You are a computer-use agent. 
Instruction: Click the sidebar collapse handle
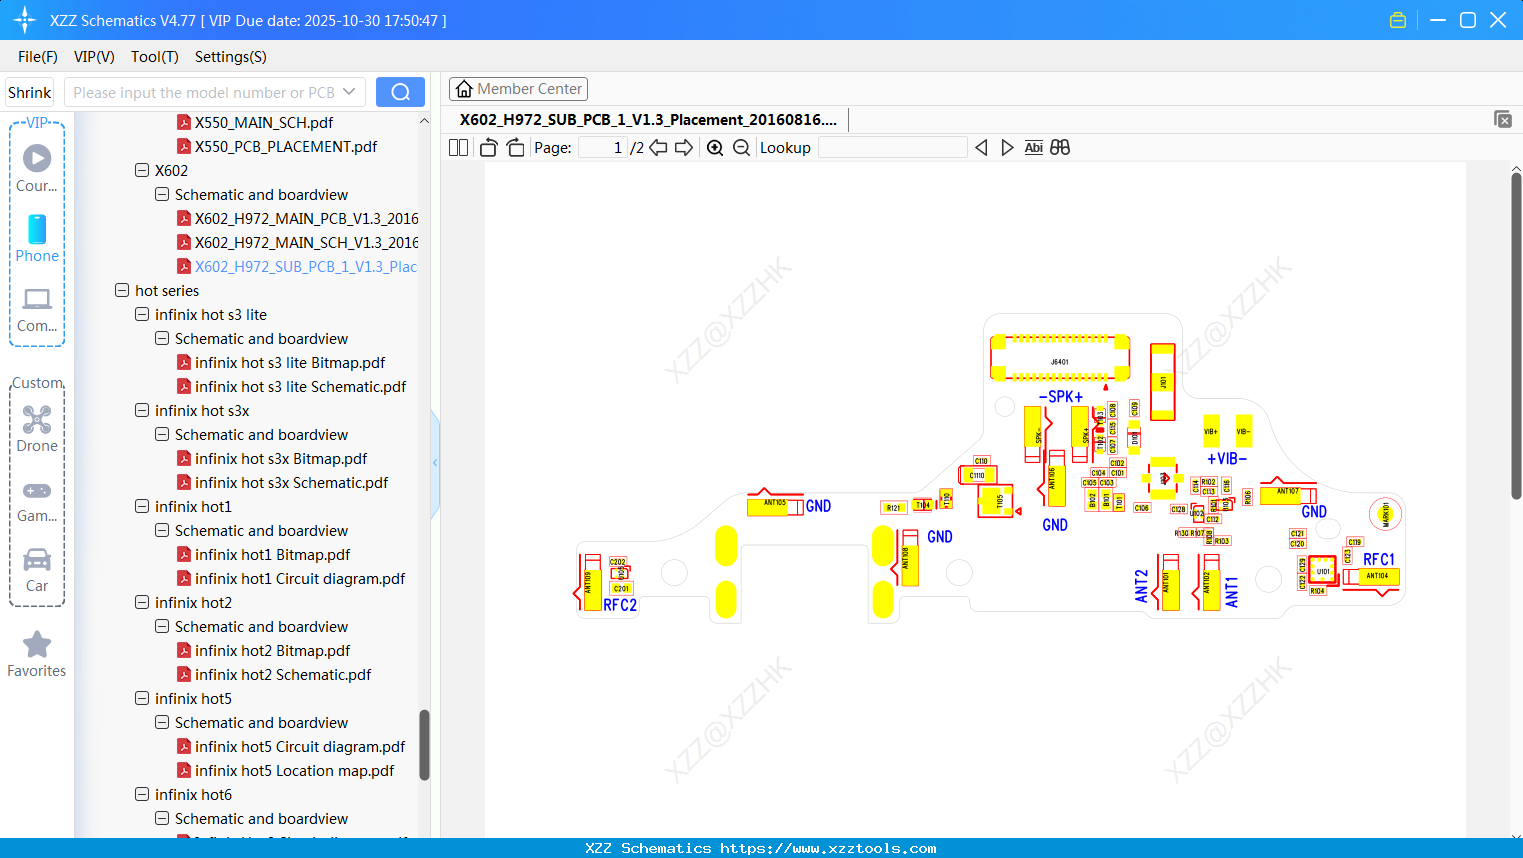pos(435,462)
